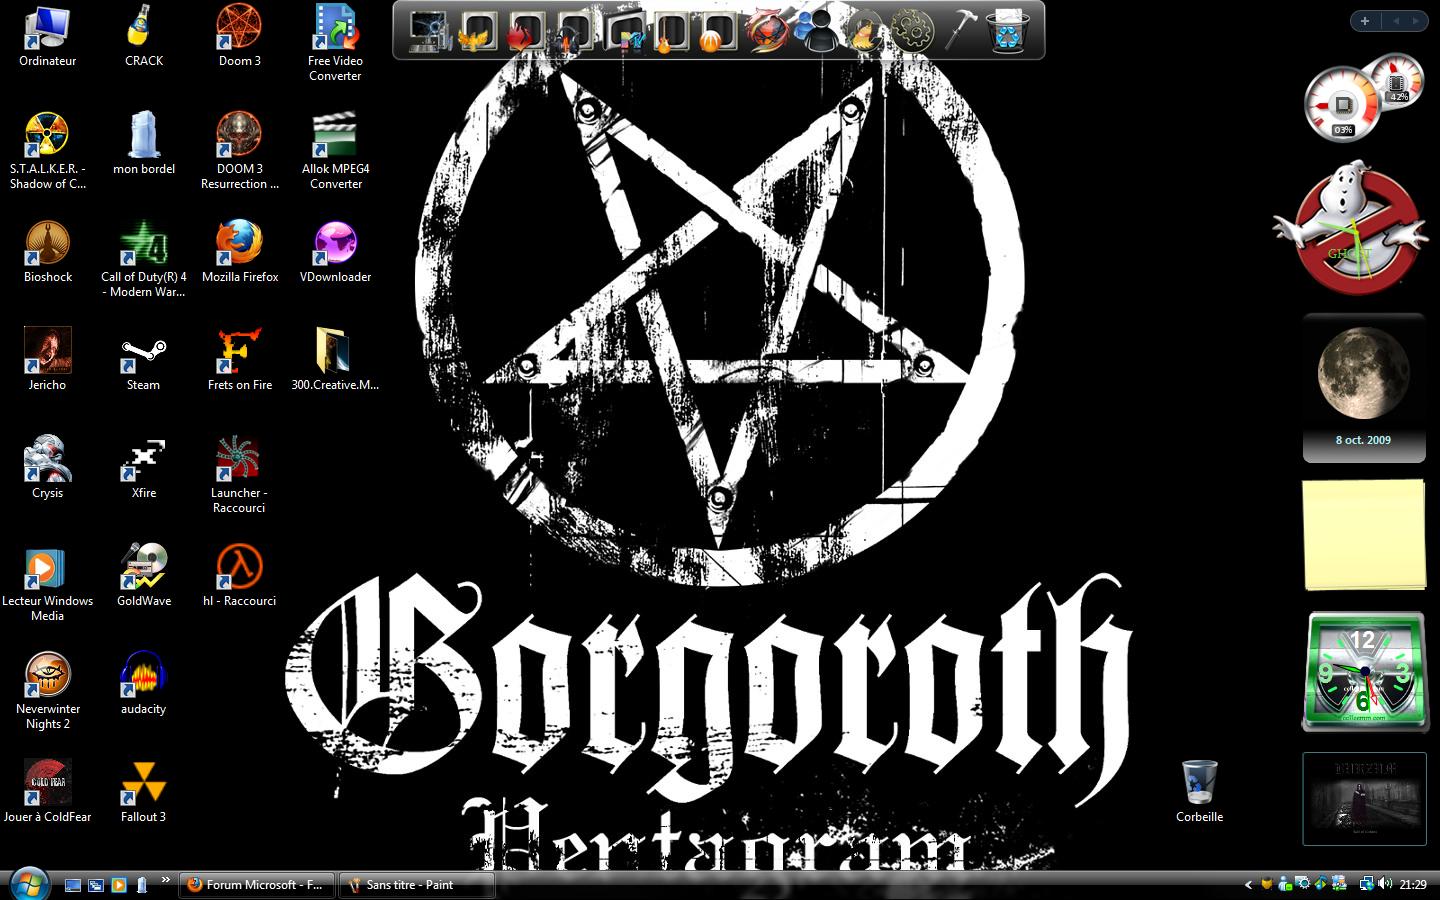Launch Mozilla Firefox from the desktop
Screen dimensions: 1440x900
tap(239, 246)
